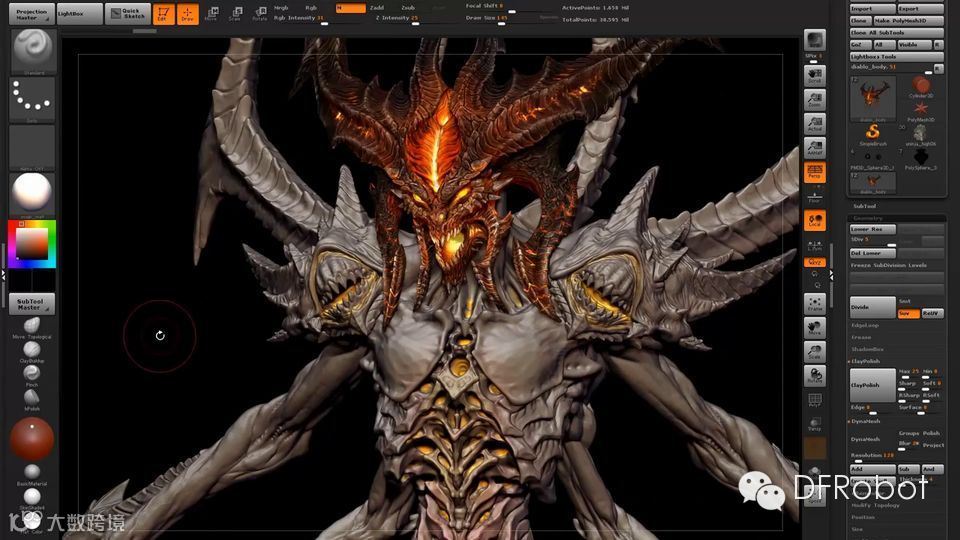This screenshot has width=960, height=540.
Task: Open the LightBox browser
Action: (80, 14)
